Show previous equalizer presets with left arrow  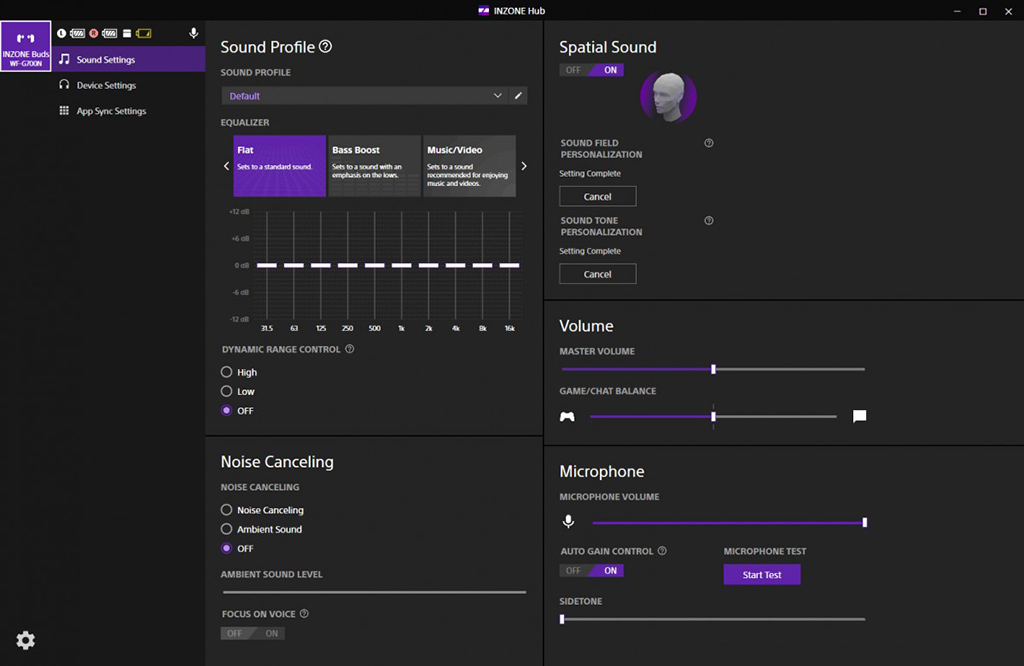227,166
